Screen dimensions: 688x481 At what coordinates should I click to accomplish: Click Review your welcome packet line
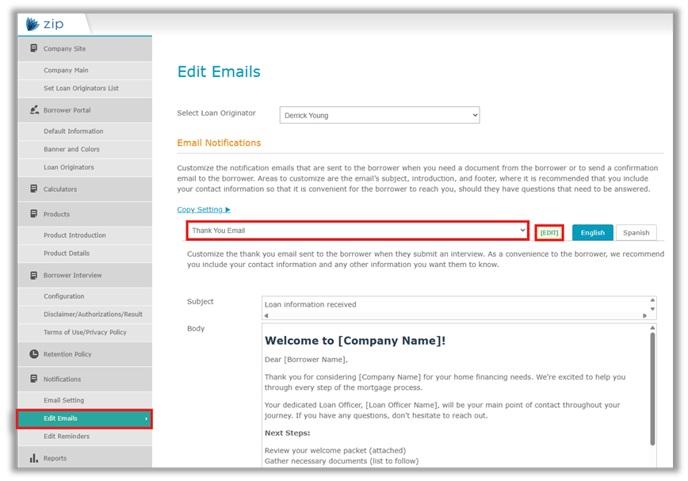click(x=335, y=451)
